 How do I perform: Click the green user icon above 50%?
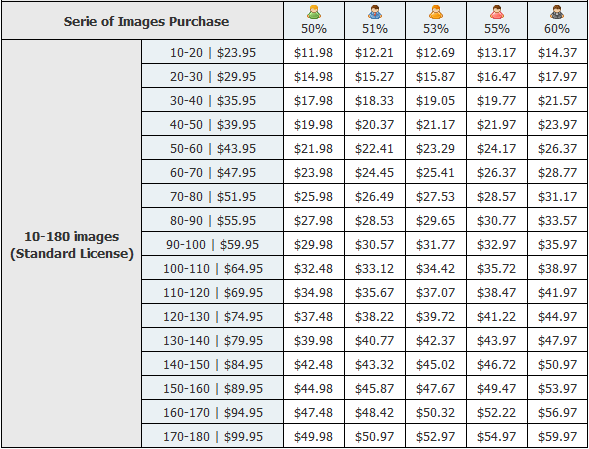(x=314, y=12)
